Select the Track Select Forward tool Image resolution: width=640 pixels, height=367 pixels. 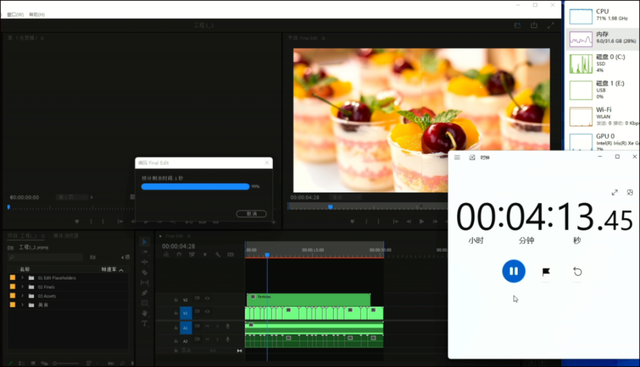(144, 252)
